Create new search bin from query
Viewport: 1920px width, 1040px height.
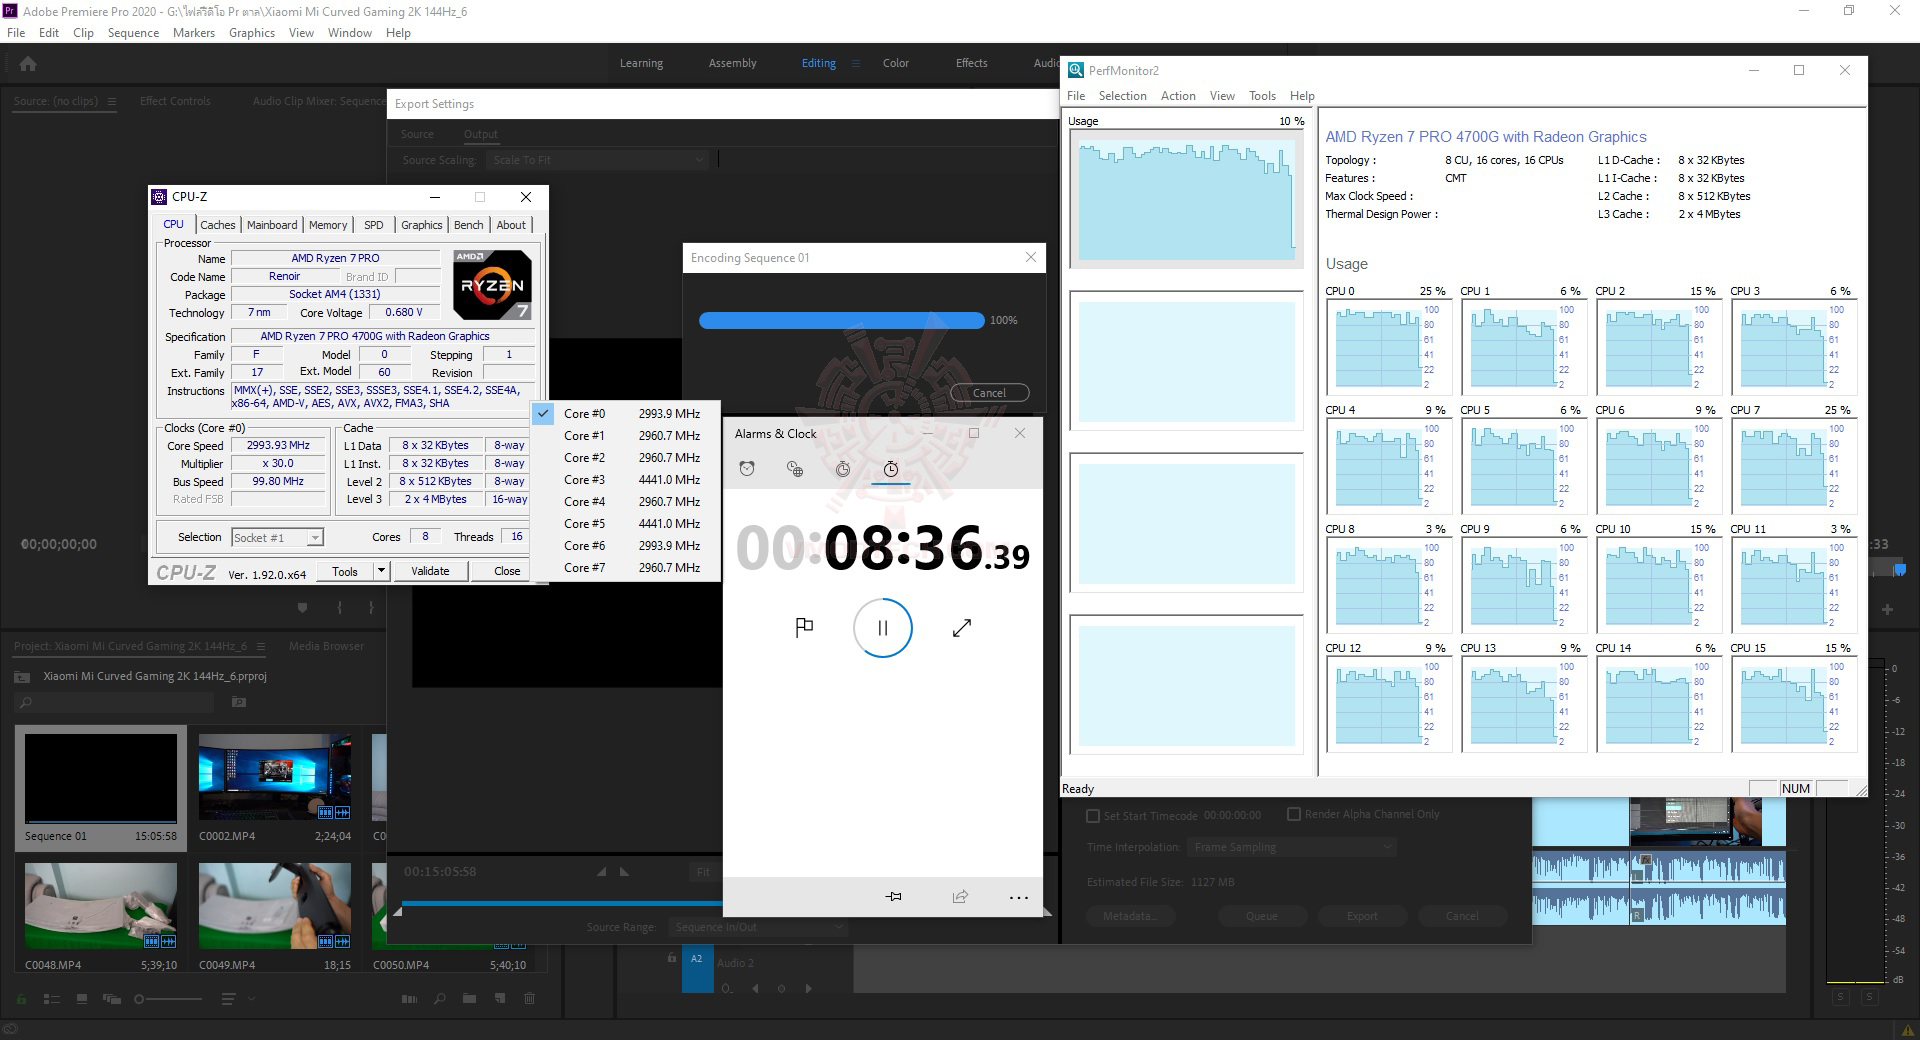(239, 703)
